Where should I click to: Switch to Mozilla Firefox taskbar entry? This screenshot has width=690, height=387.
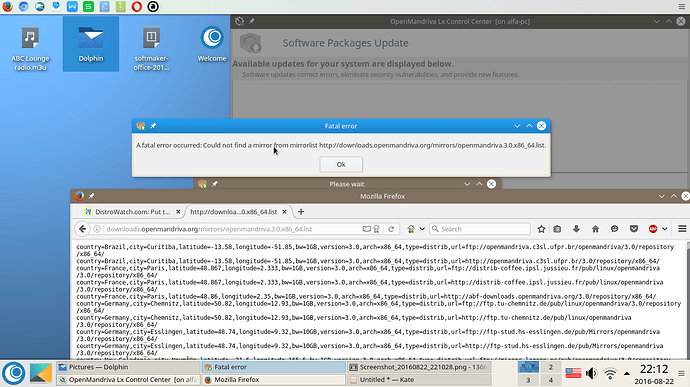274,380
